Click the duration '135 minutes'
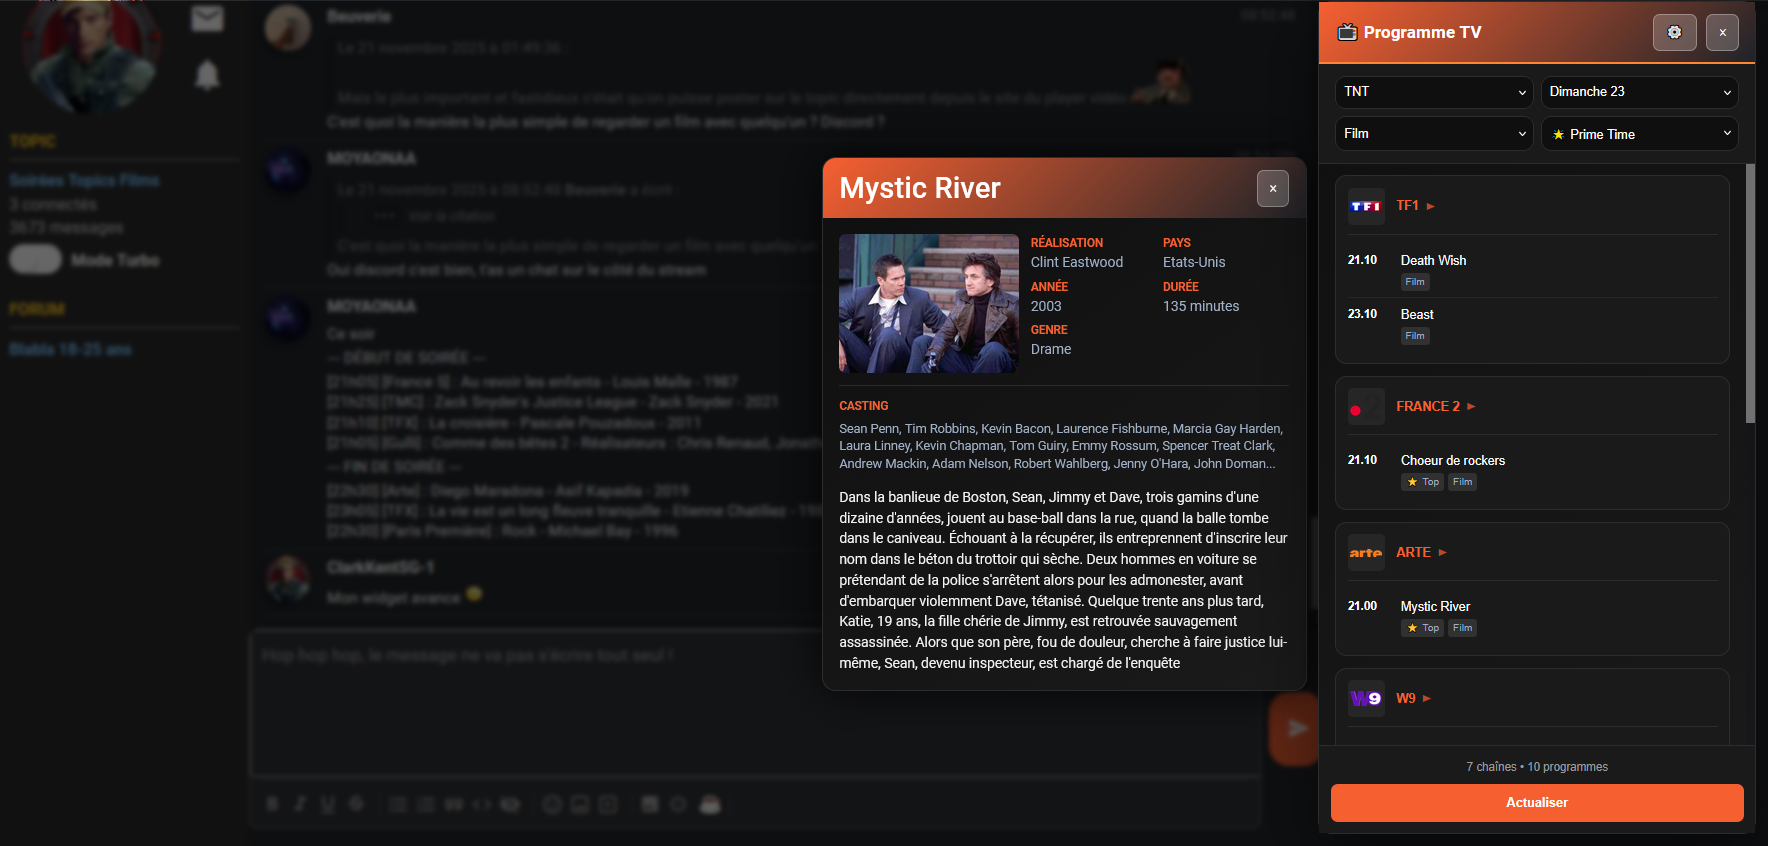Screen dimensions: 1768x846 coord(1201,307)
